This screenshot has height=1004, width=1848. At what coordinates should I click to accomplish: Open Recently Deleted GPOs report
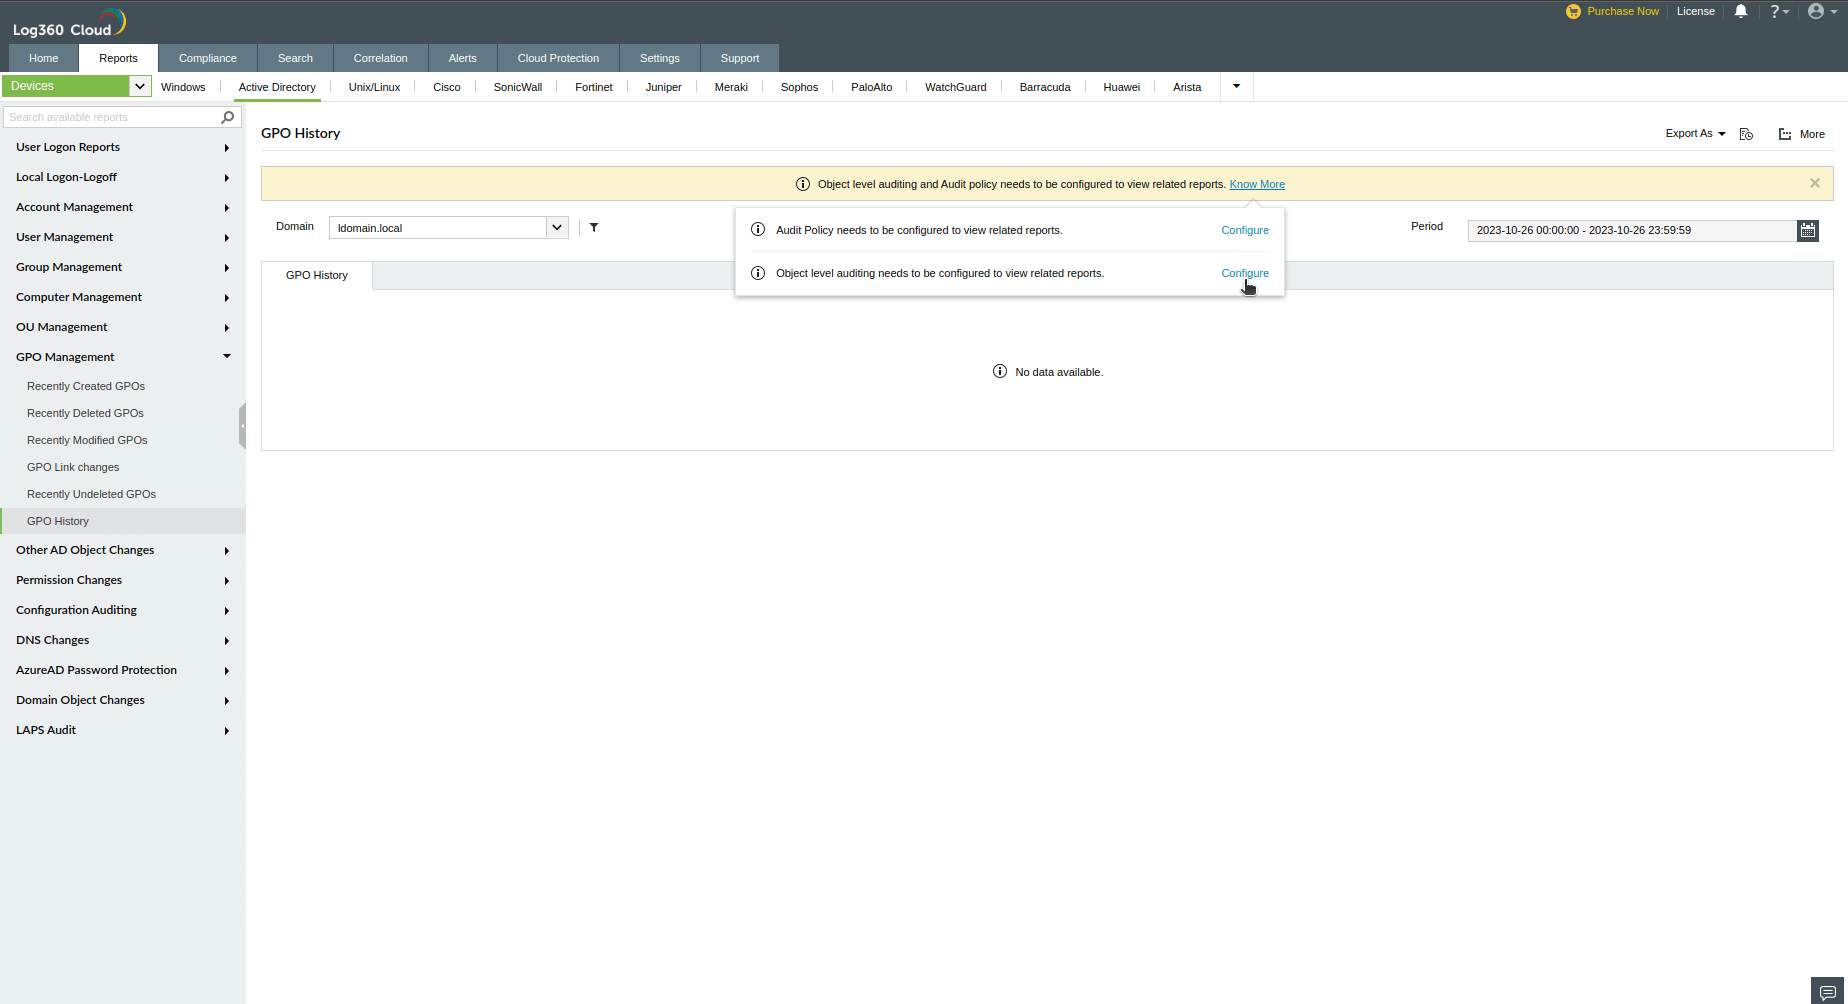tap(85, 413)
